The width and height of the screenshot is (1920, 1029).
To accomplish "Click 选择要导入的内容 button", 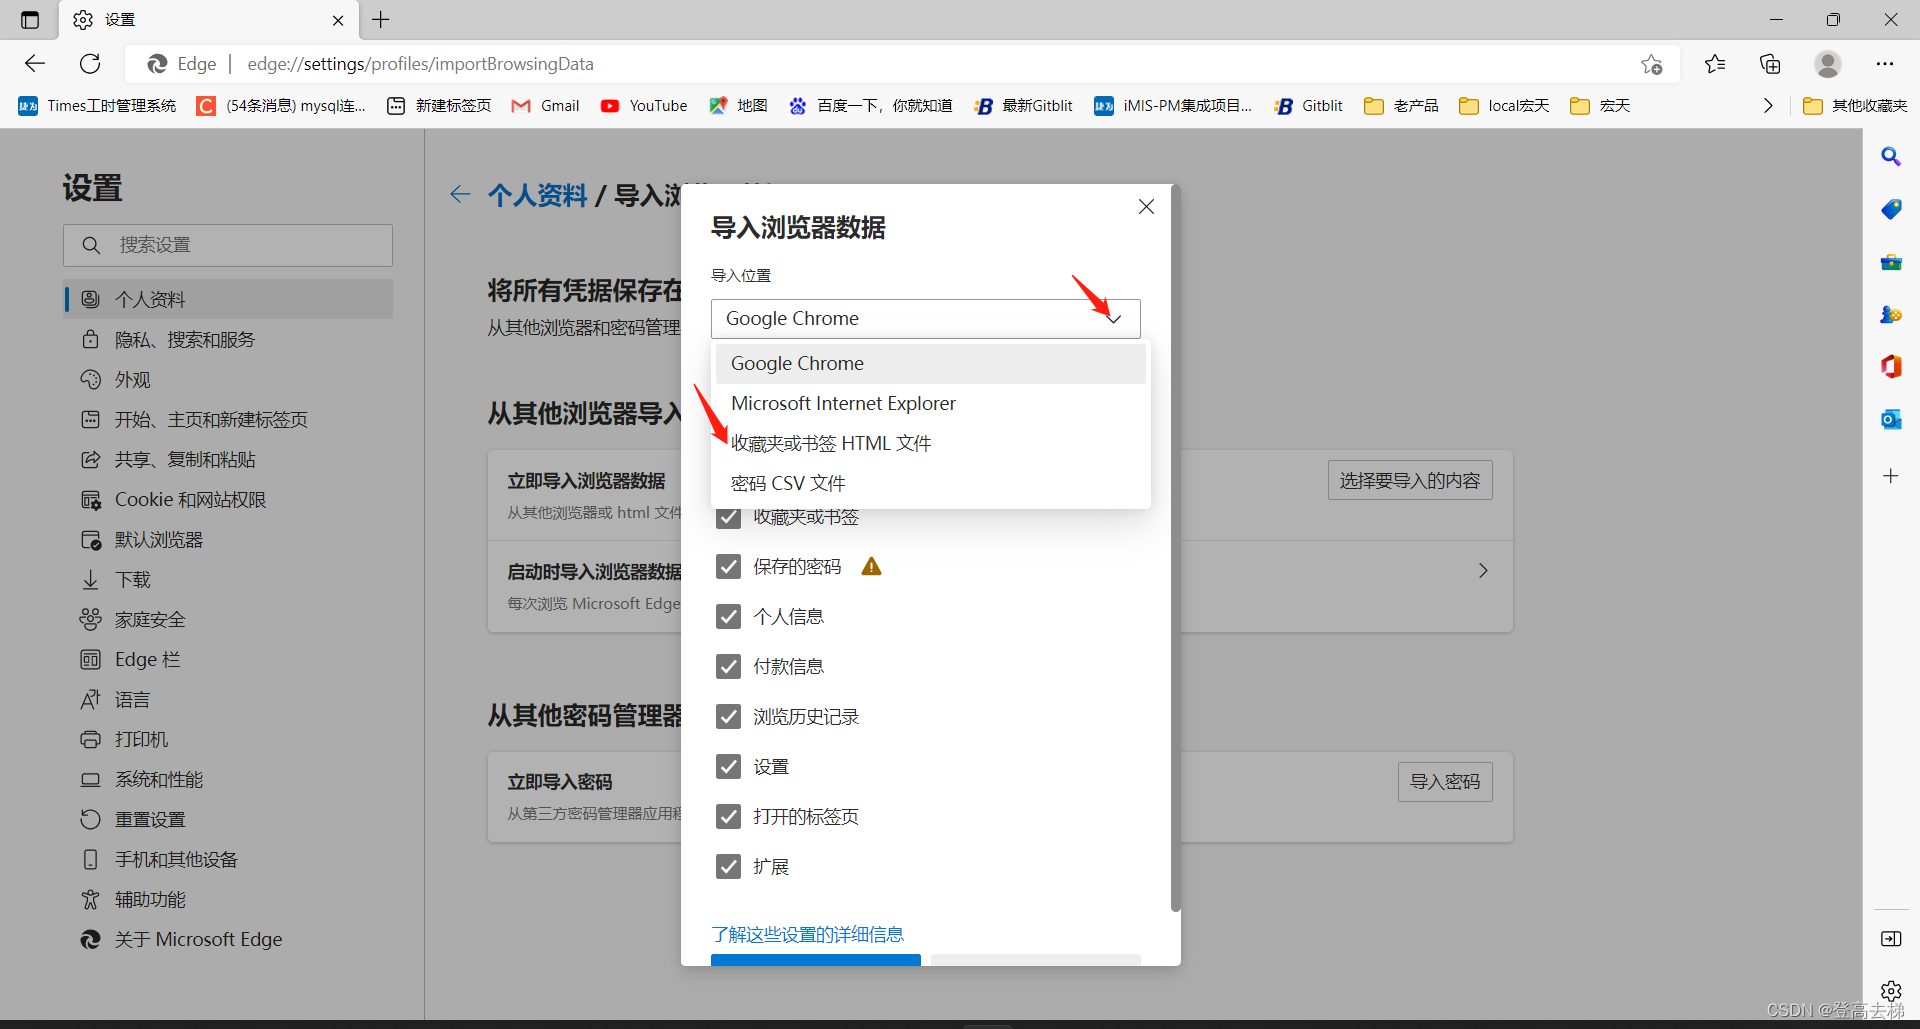I will (1410, 481).
